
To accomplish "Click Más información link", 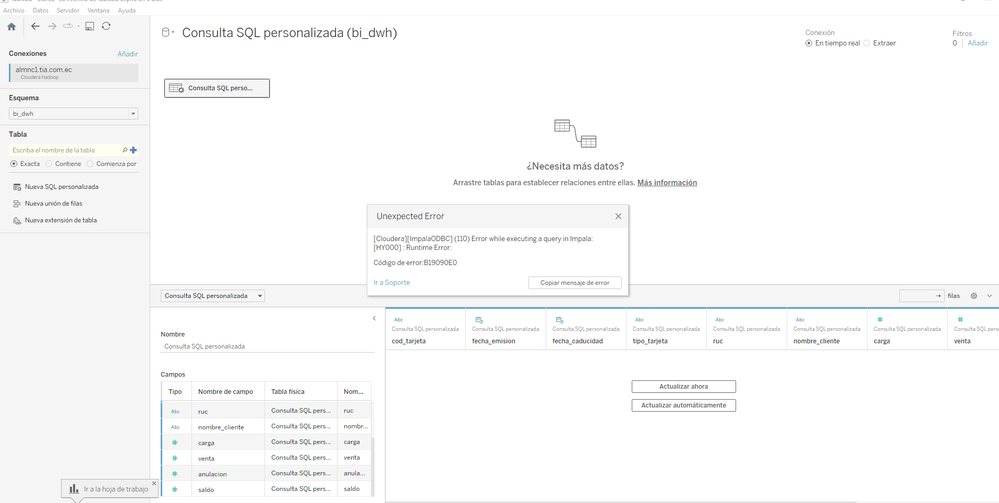I will click(x=667, y=182).
